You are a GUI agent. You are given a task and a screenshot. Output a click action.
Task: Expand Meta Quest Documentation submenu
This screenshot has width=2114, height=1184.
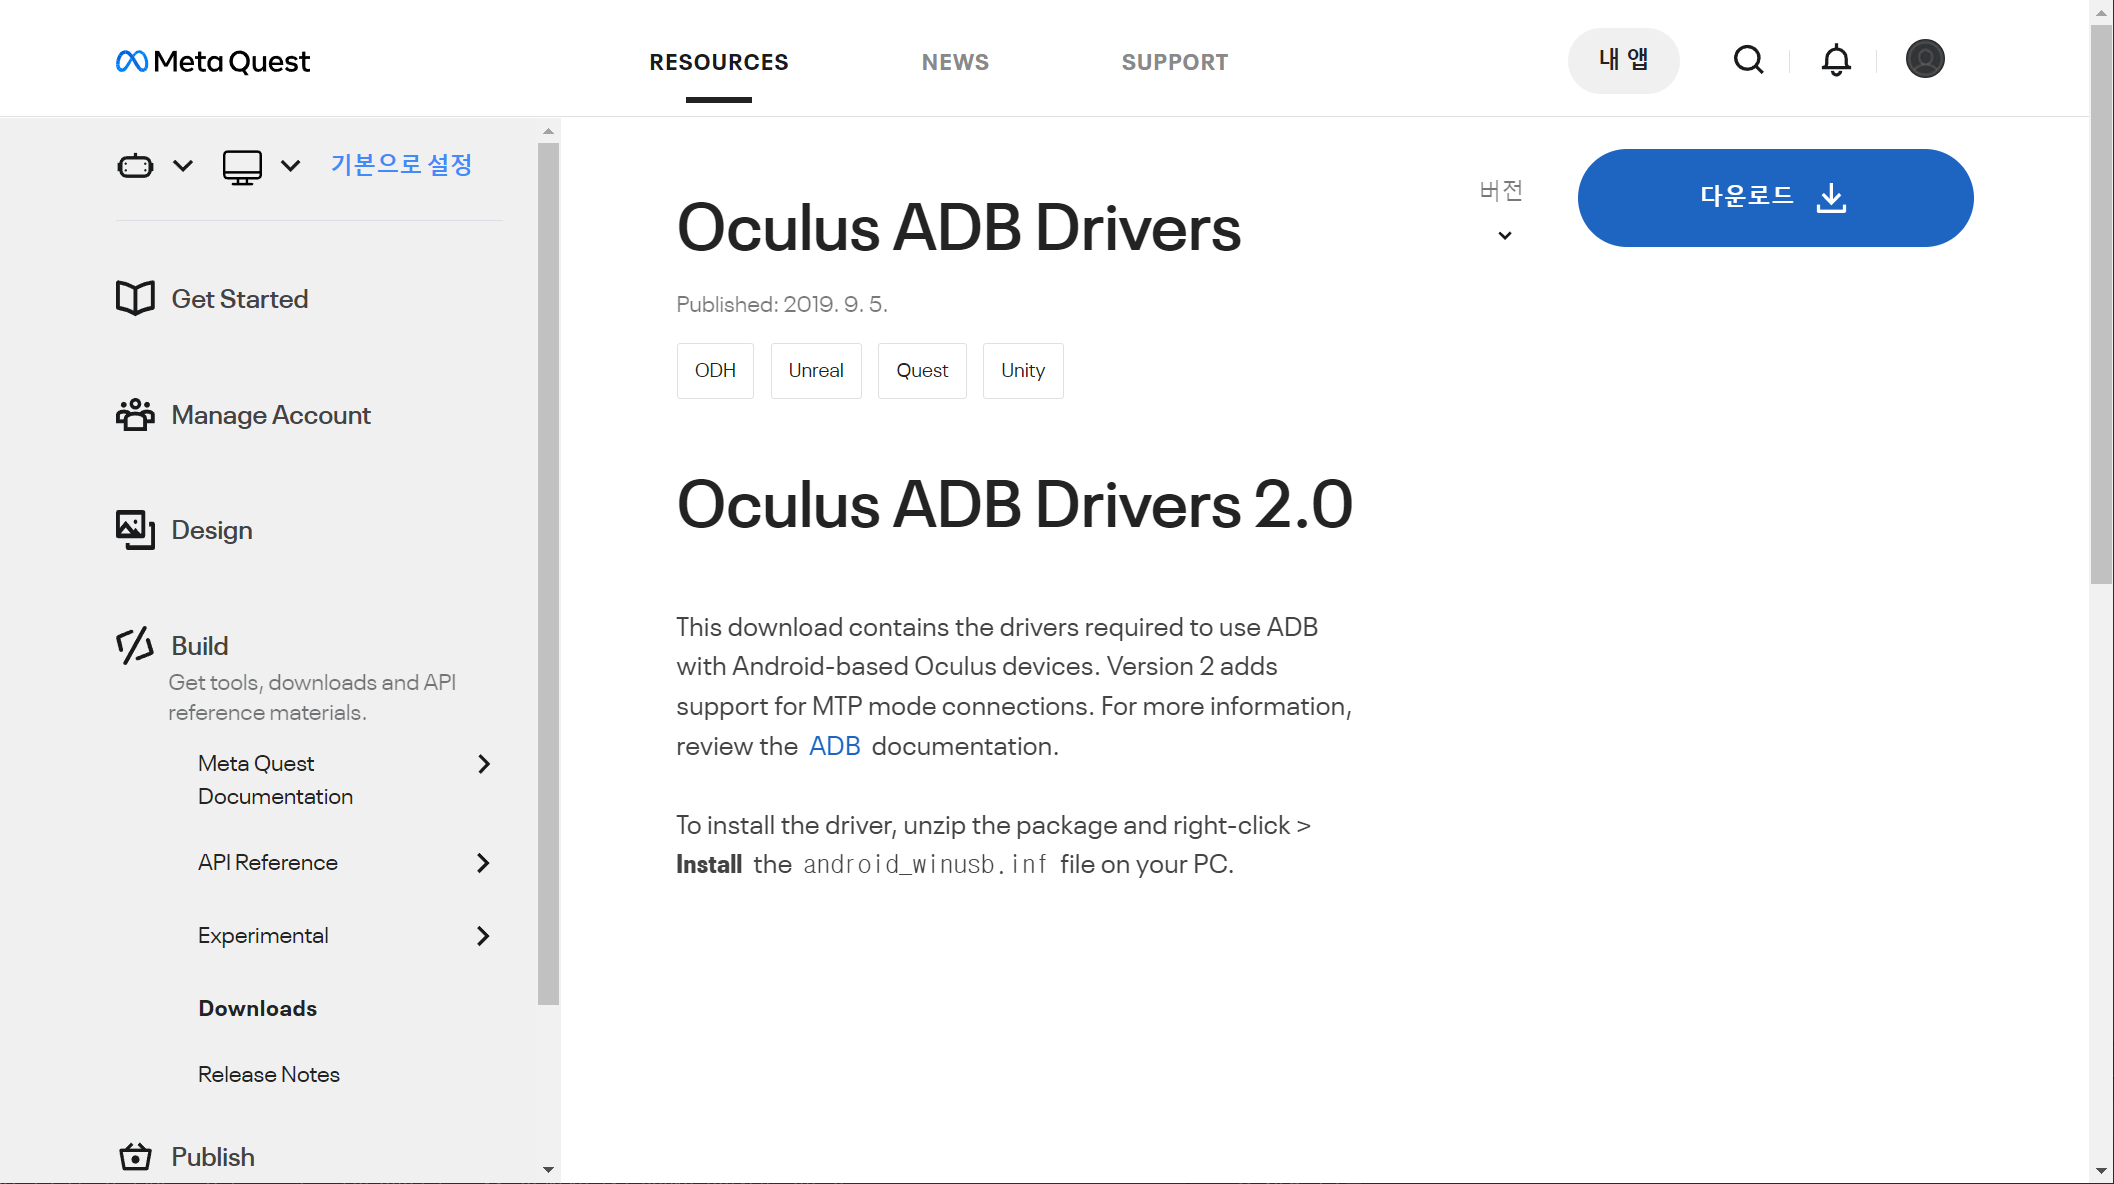pos(484,764)
